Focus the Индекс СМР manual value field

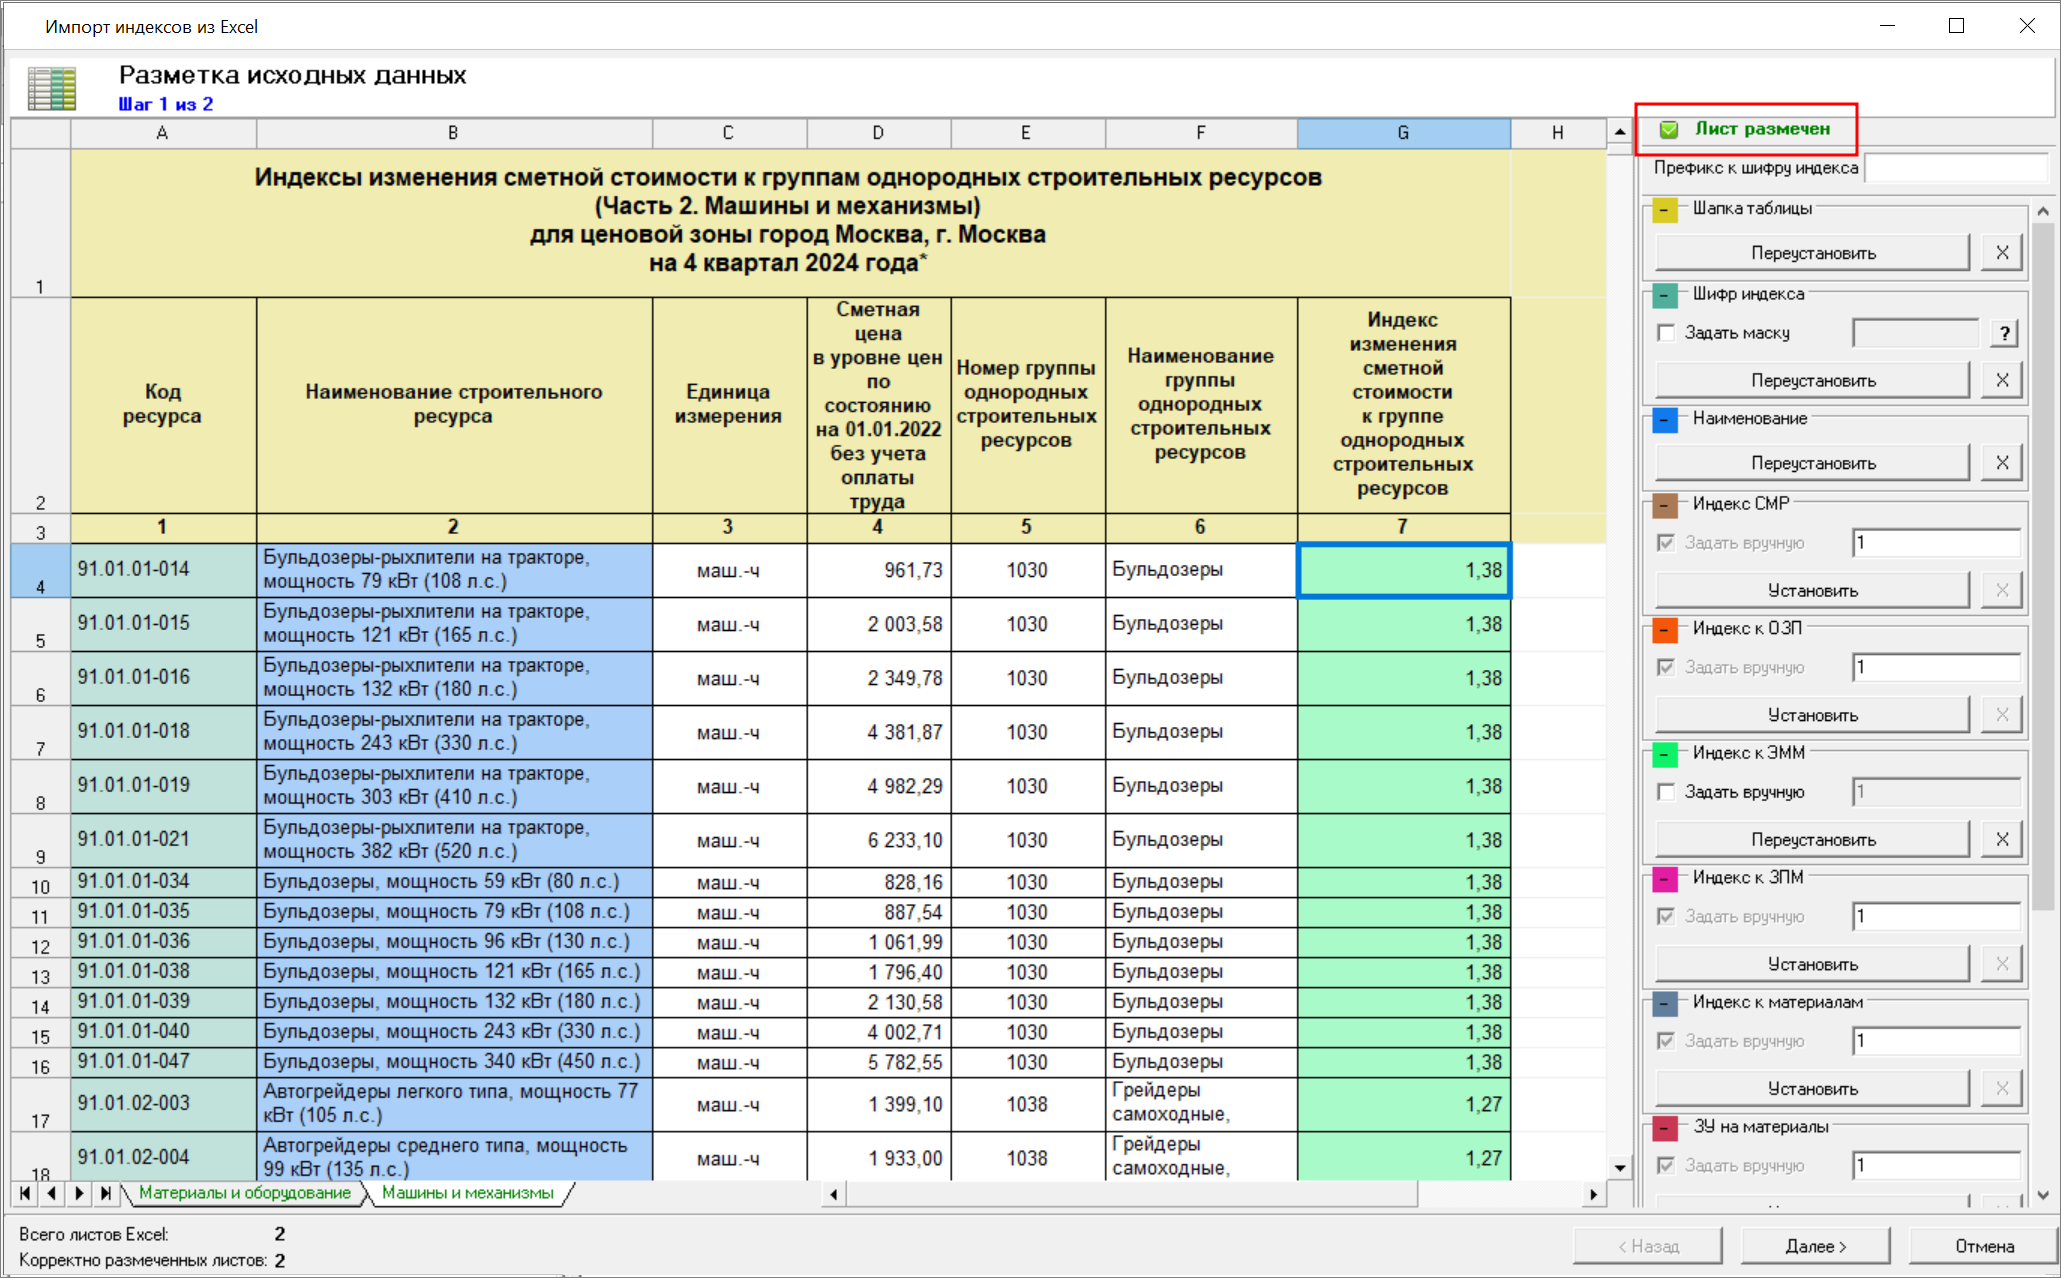(x=1936, y=543)
